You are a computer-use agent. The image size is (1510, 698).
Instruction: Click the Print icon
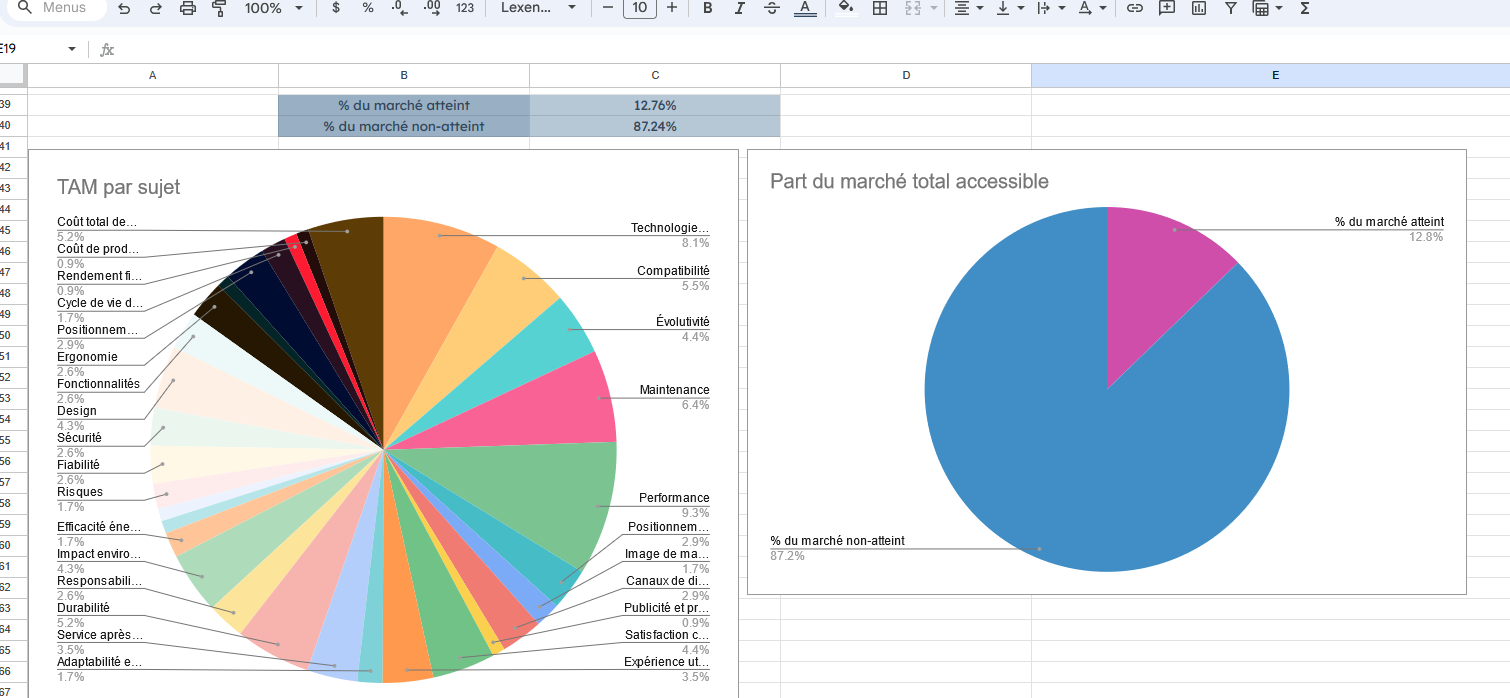(188, 8)
